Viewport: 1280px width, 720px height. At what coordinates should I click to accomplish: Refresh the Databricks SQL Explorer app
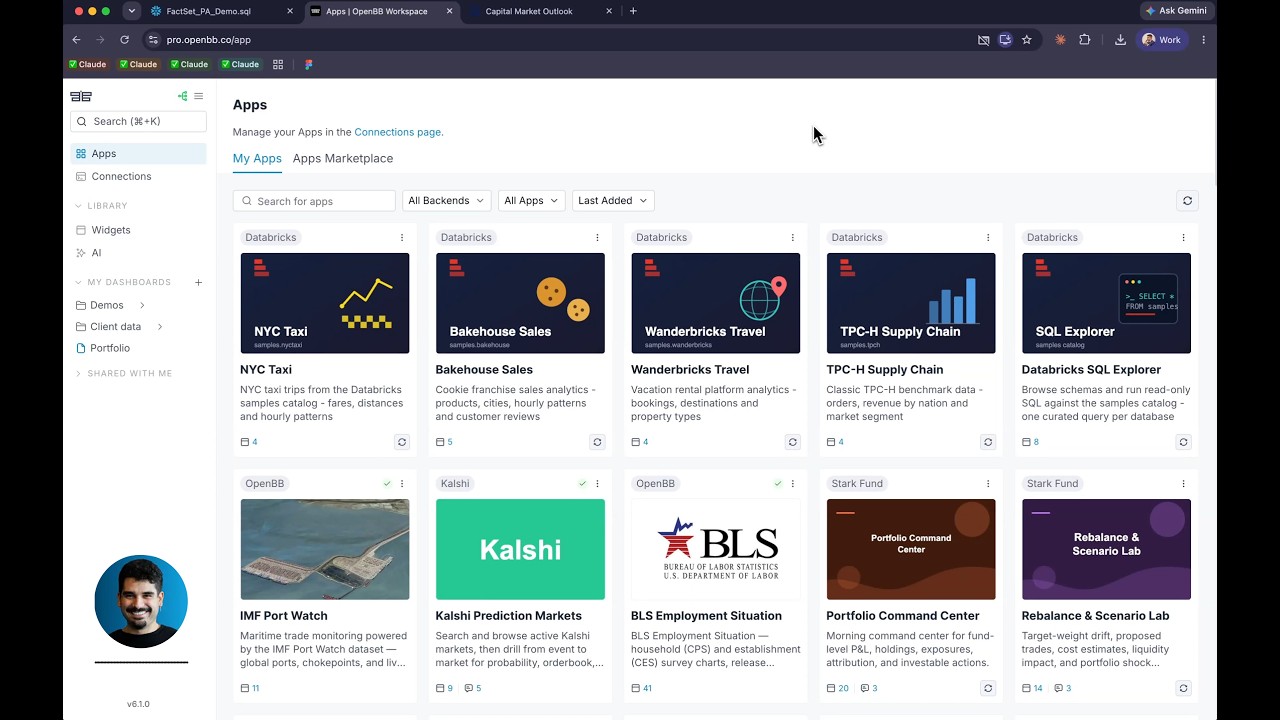1183,442
